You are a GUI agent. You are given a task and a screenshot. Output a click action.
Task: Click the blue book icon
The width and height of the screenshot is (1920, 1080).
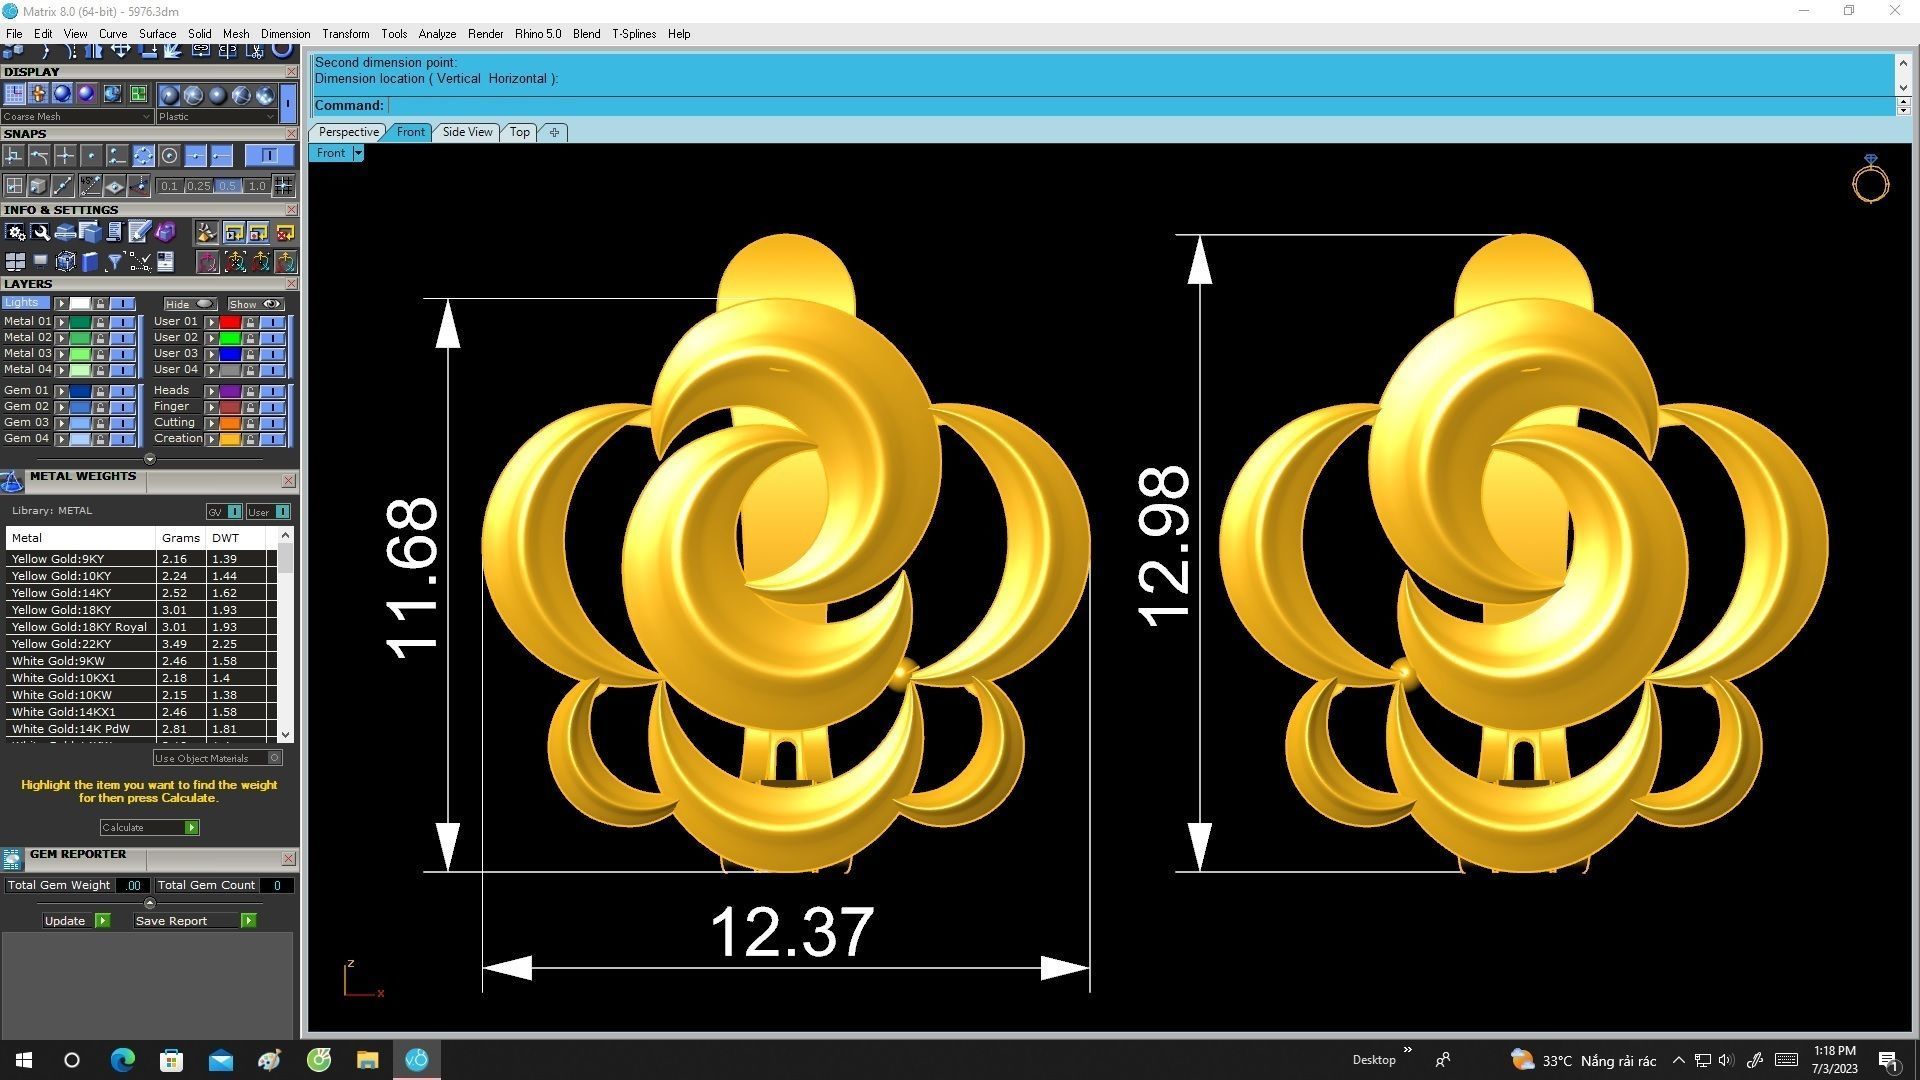(90, 262)
